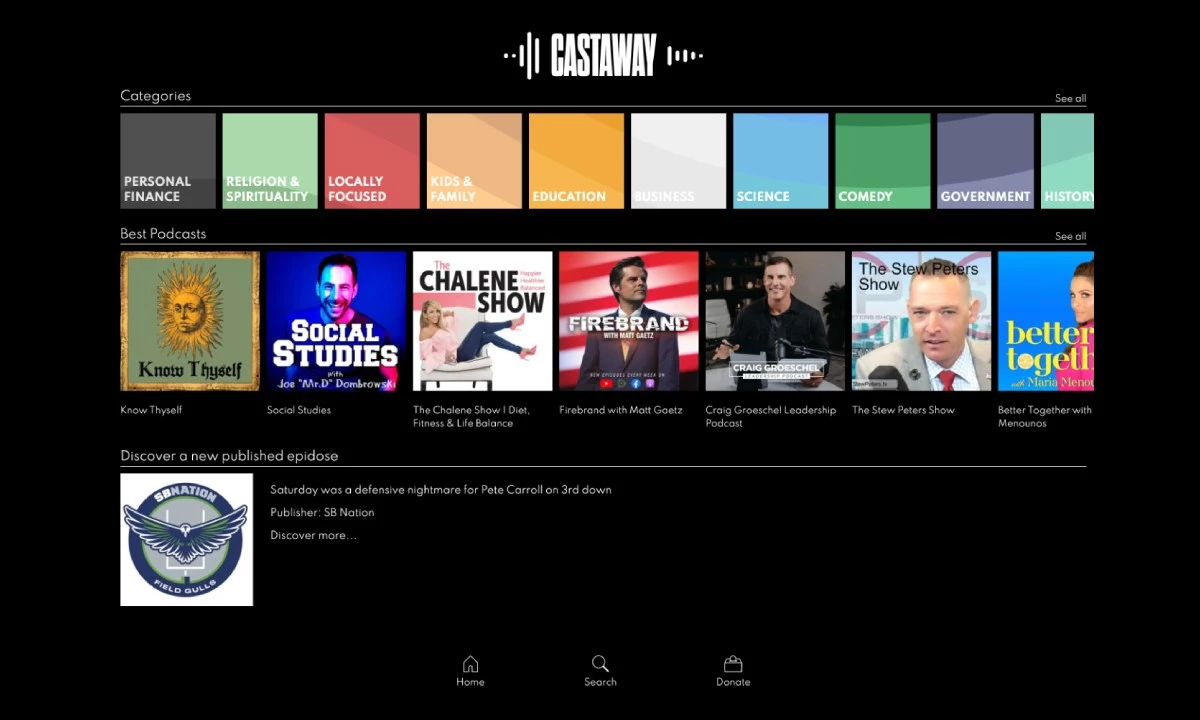Click the Categories section heading
The width and height of the screenshot is (1200, 720).
pos(155,96)
